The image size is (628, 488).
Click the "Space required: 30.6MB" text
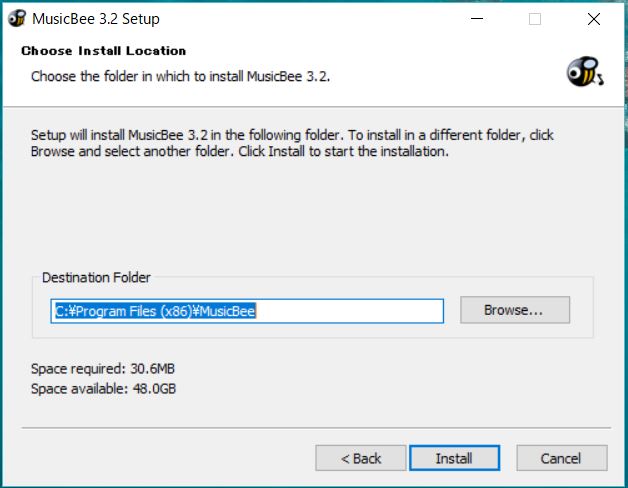pos(103,369)
